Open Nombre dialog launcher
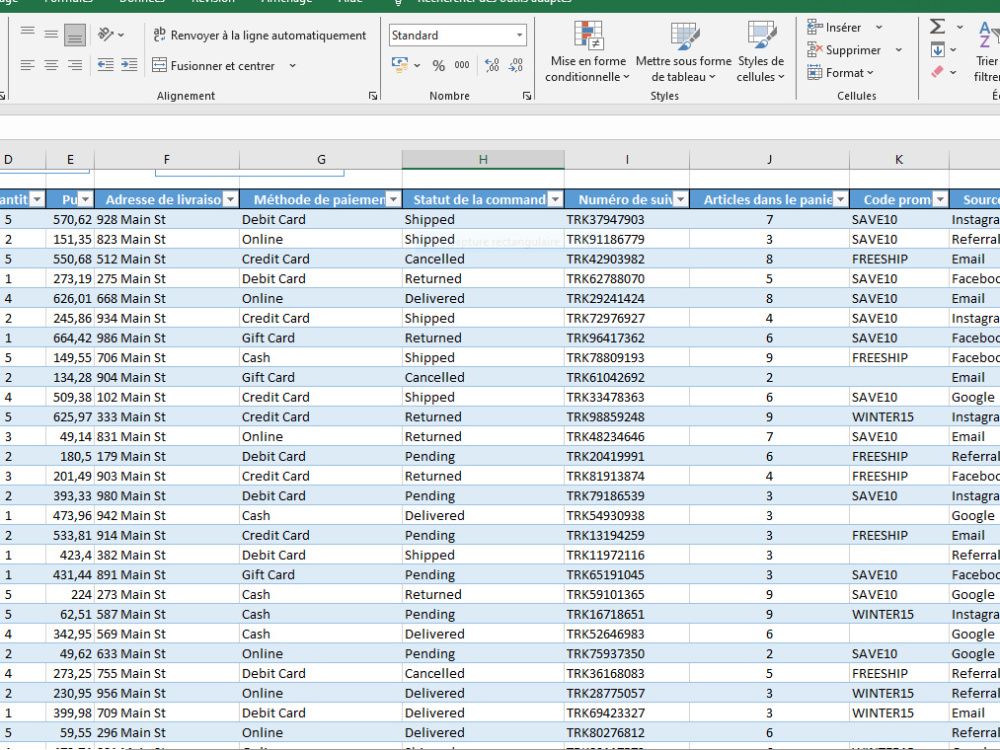Screen dimensions: 1000x750 click(527, 96)
